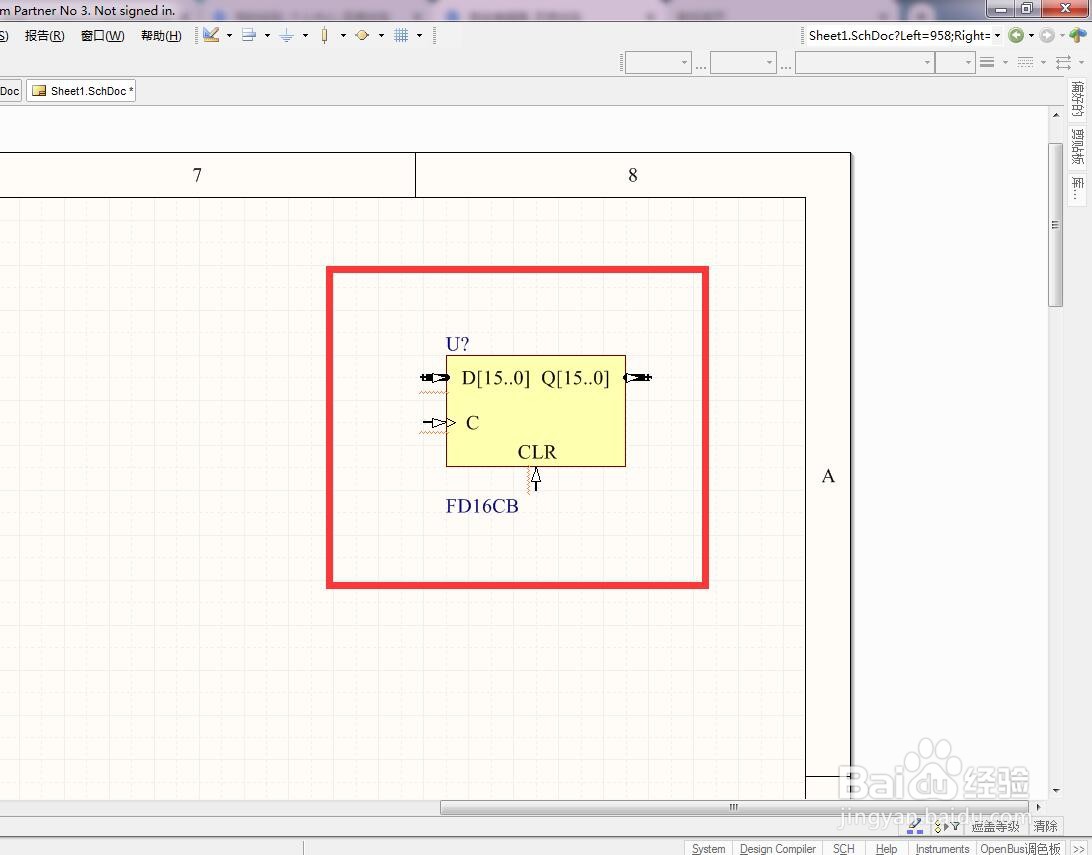Open the home page cubes icon
The width and height of the screenshot is (1092, 855).
coord(1078,35)
